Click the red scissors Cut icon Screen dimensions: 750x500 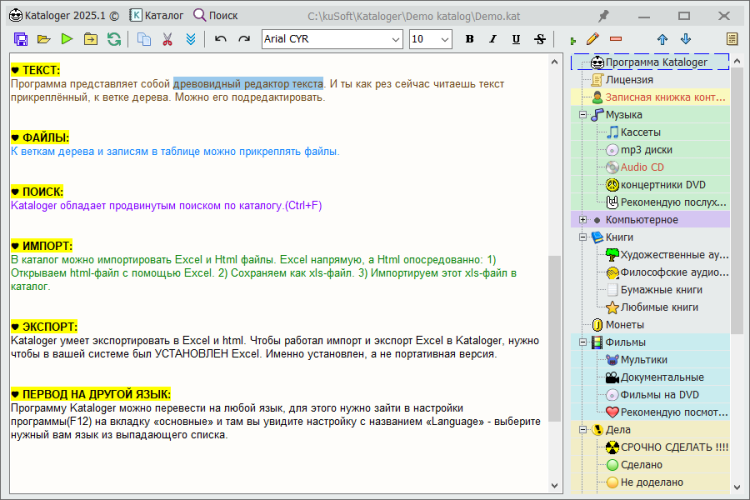click(x=167, y=39)
